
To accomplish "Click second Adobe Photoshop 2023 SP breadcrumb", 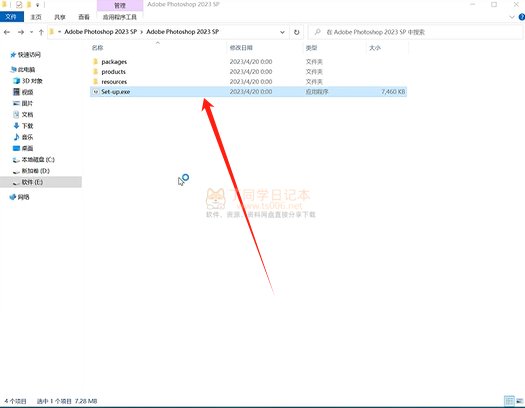I will (182, 32).
